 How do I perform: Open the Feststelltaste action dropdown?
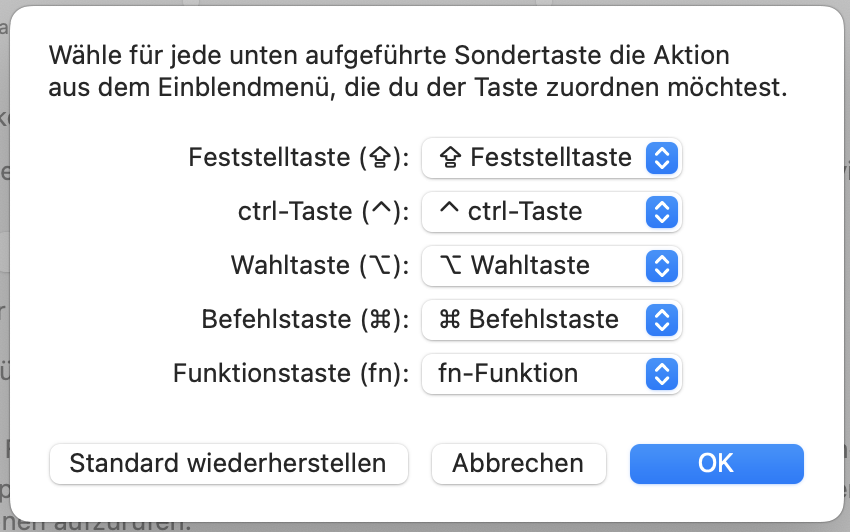click(x=551, y=157)
